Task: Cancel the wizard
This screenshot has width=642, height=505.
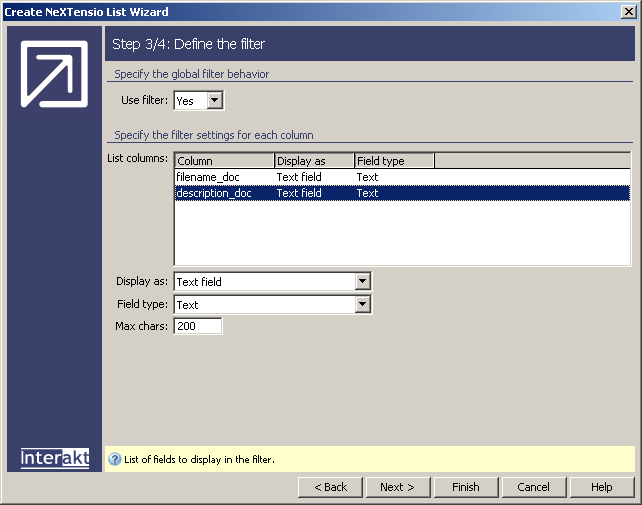Action: tap(533, 487)
